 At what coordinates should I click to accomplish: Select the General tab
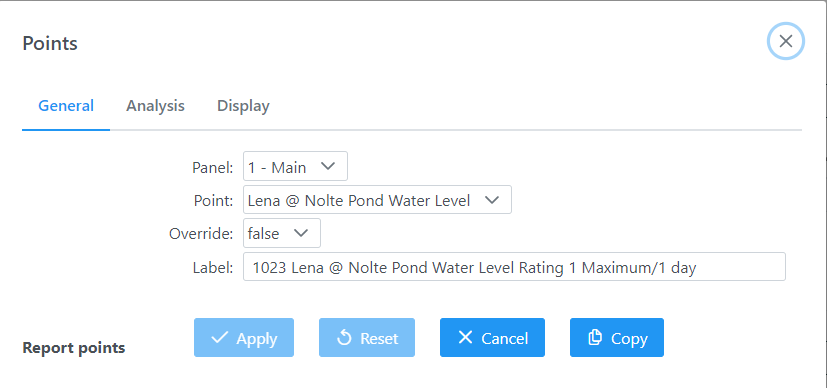pos(66,106)
